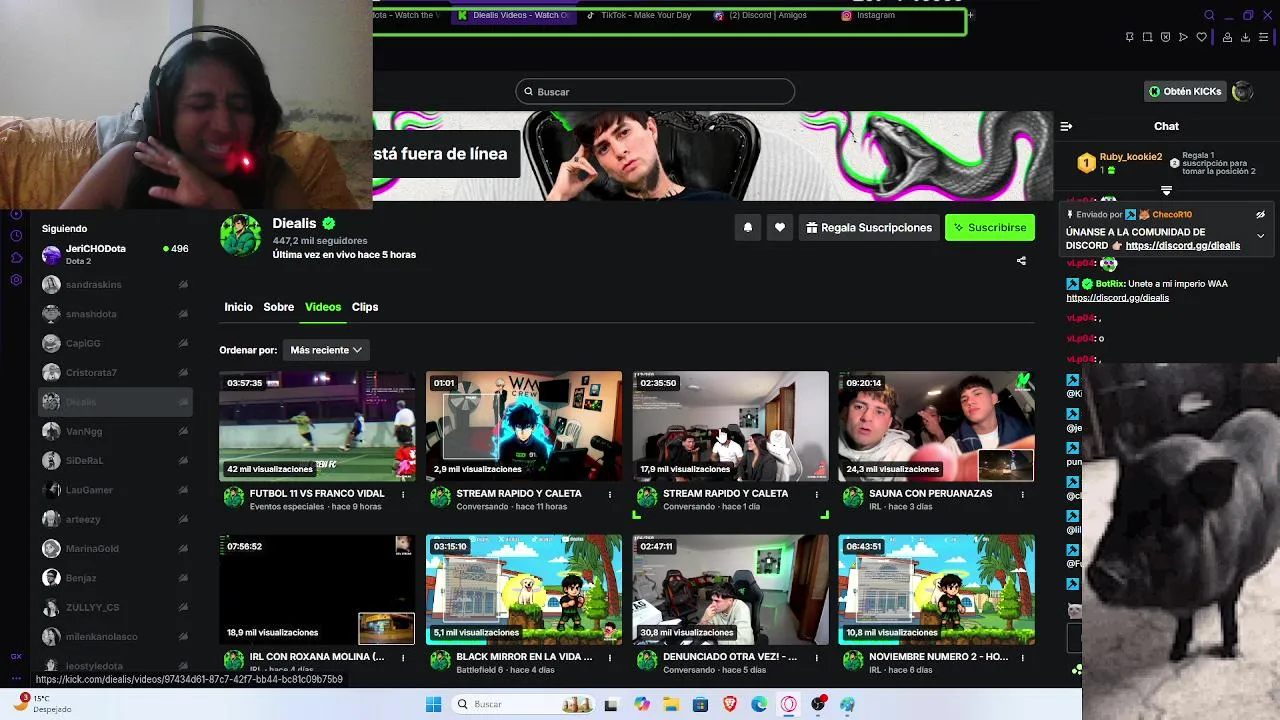
Task: Open options menu for SAUNA CON PERUANAZAS
Action: tap(1023, 494)
